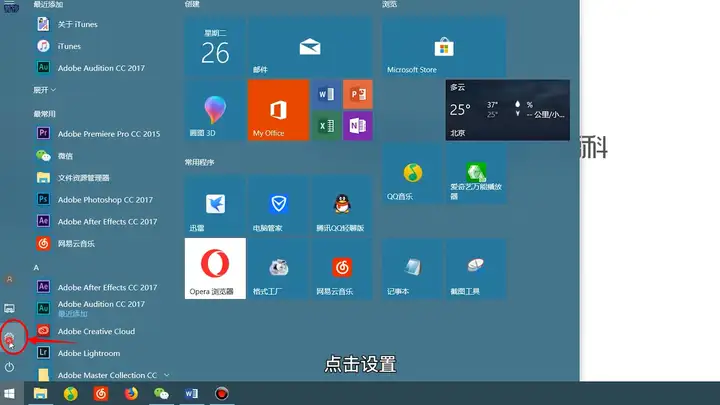Screen dimensions: 720x405
Task: Open the Microsoft Store tile
Action: tap(444, 47)
